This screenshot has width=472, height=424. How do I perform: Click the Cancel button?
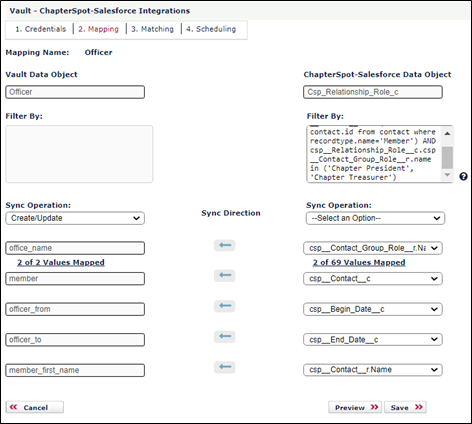coord(35,407)
